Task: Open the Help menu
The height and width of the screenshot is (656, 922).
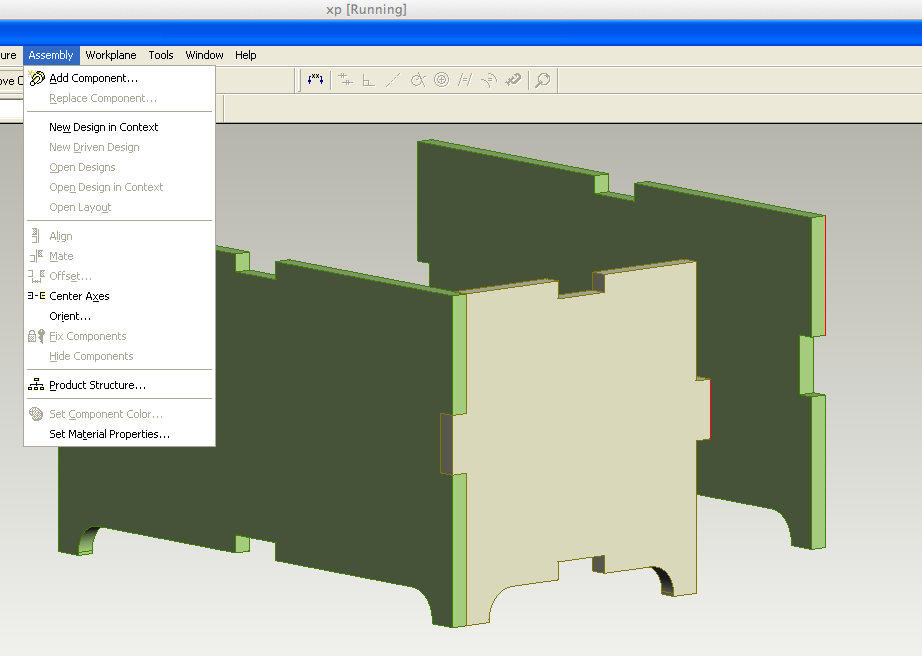Action: tap(246, 55)
